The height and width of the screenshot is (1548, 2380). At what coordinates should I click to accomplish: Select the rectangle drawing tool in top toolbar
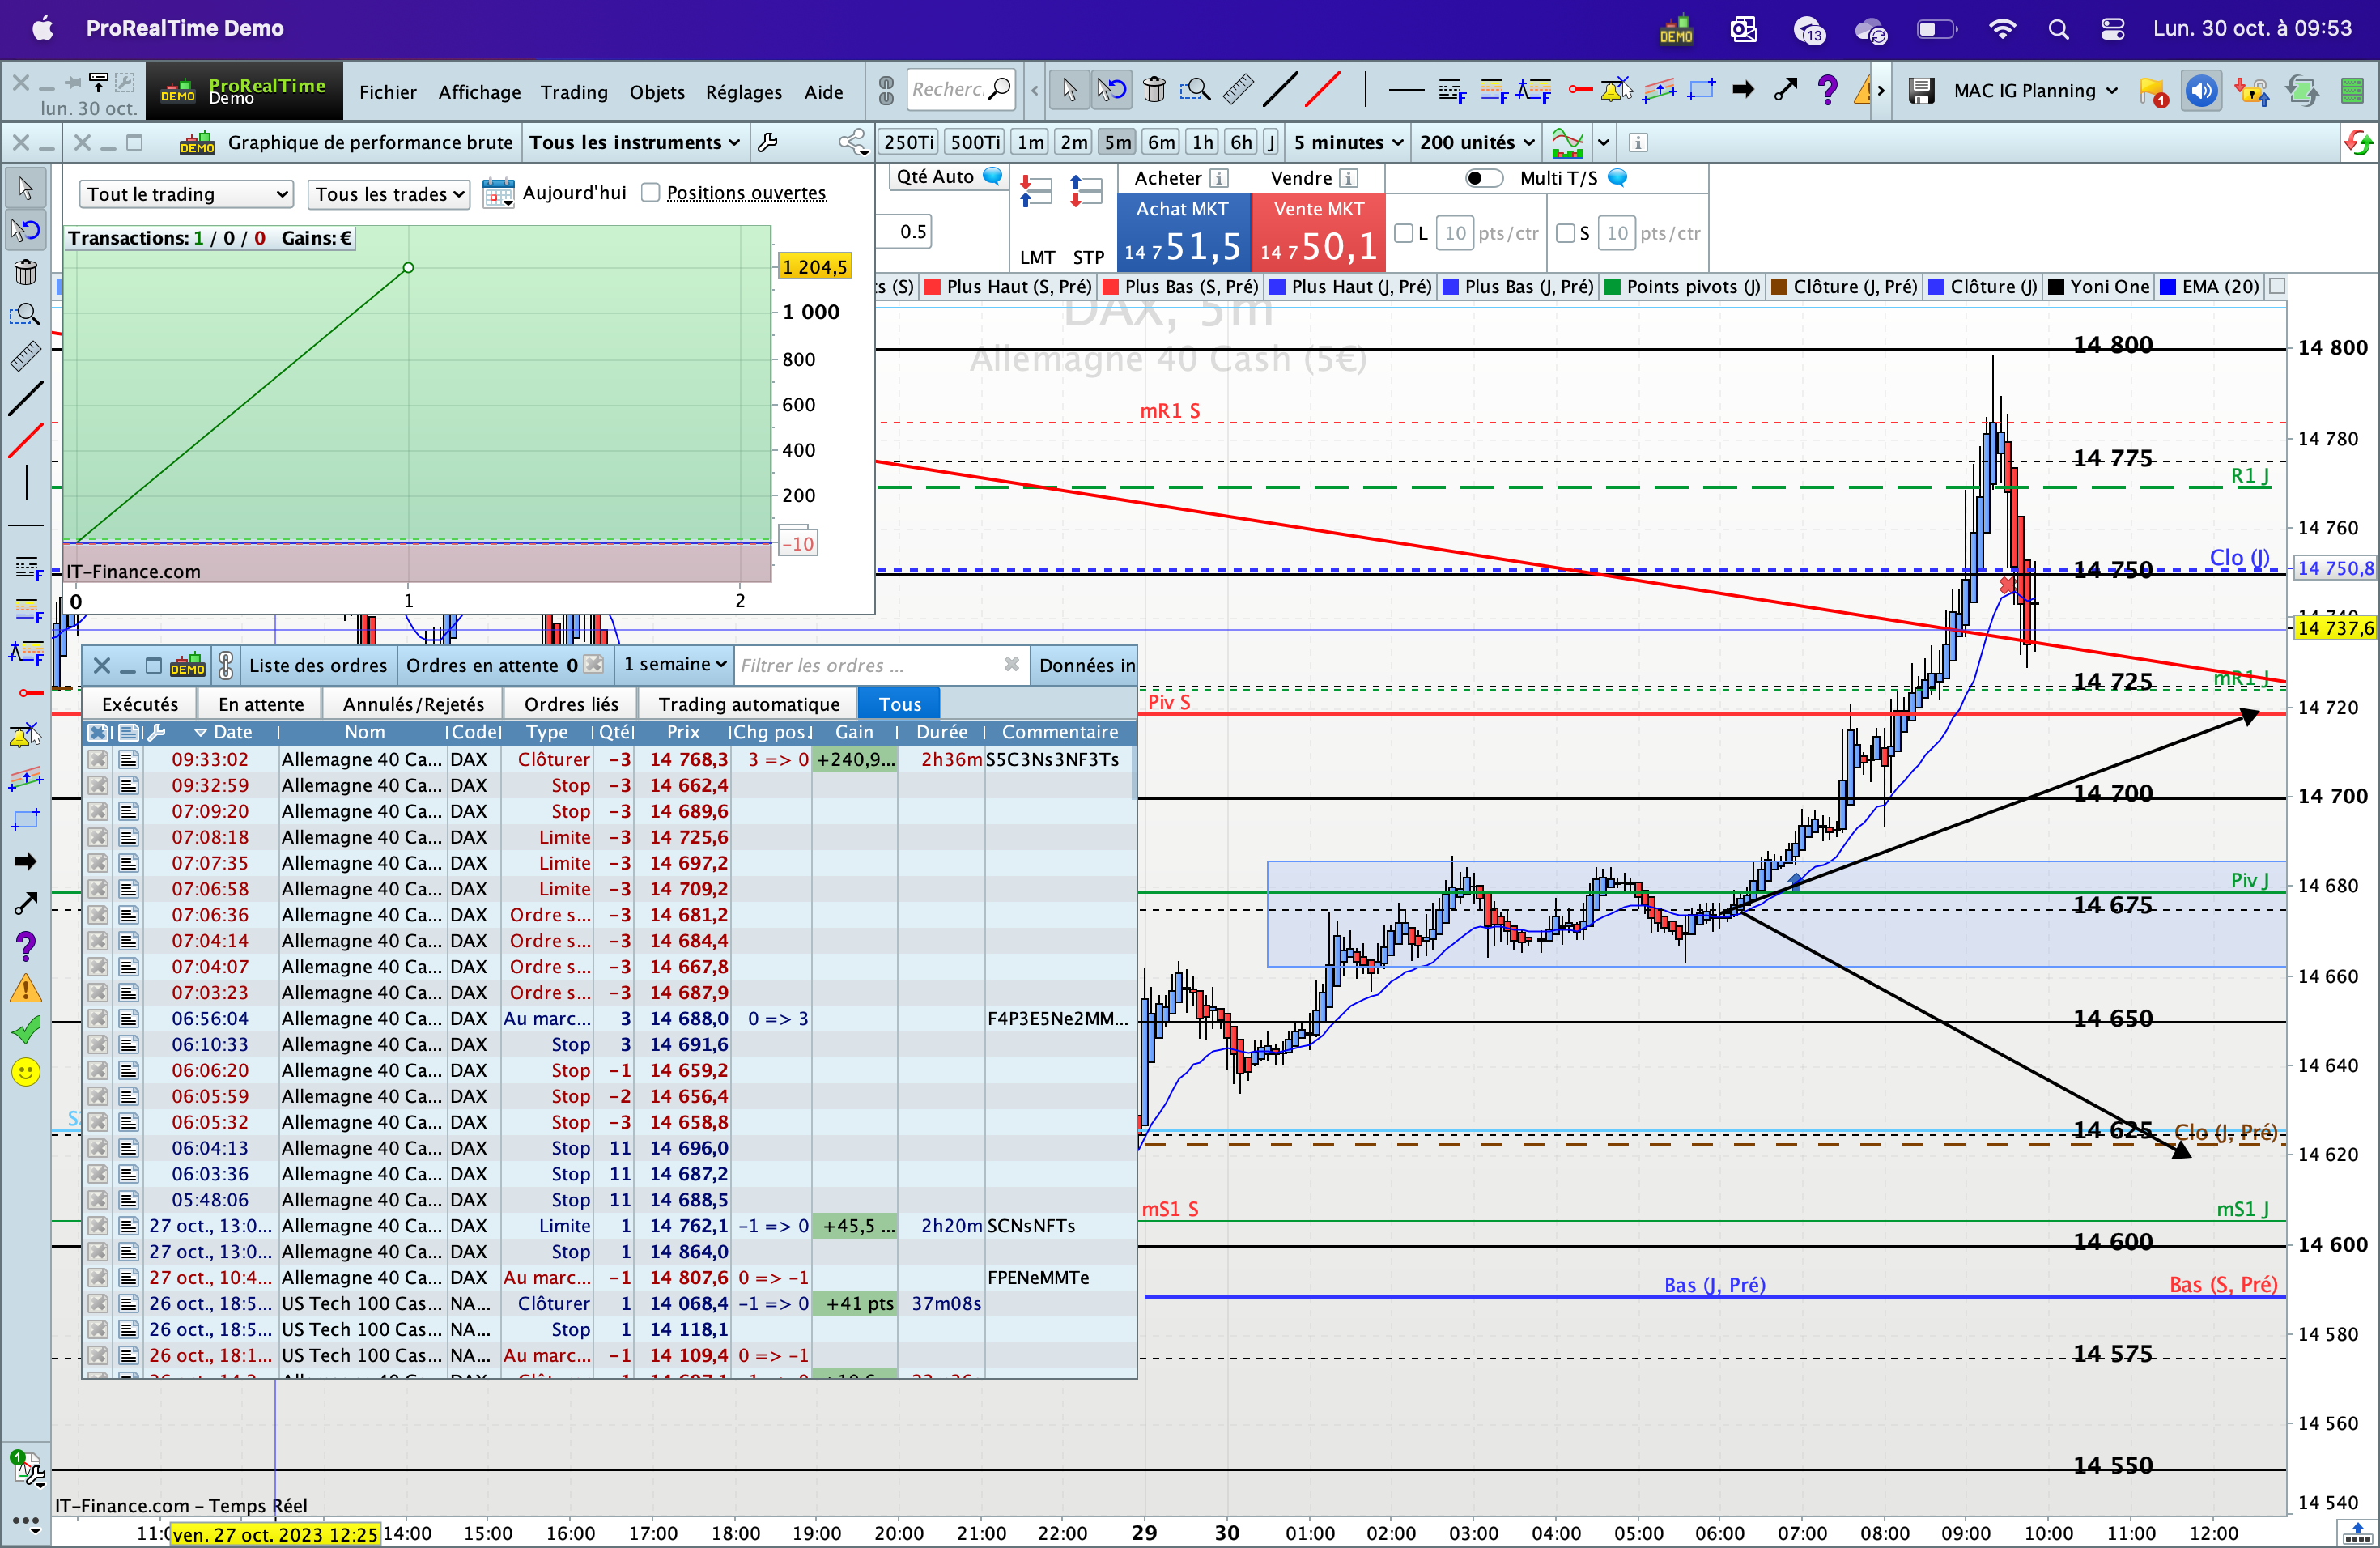coord(1701,91)
